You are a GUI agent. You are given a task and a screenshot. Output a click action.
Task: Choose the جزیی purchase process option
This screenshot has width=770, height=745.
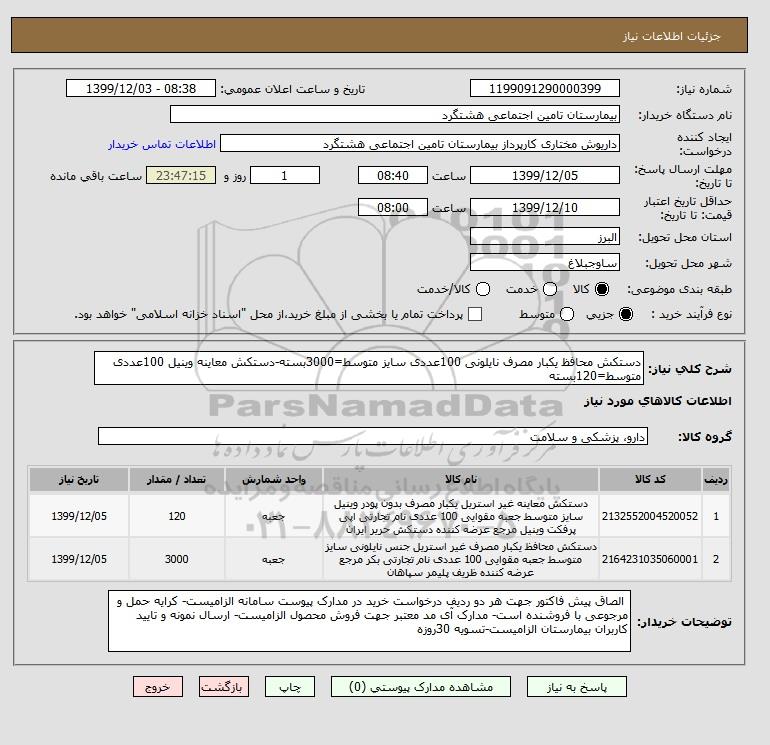626,314
